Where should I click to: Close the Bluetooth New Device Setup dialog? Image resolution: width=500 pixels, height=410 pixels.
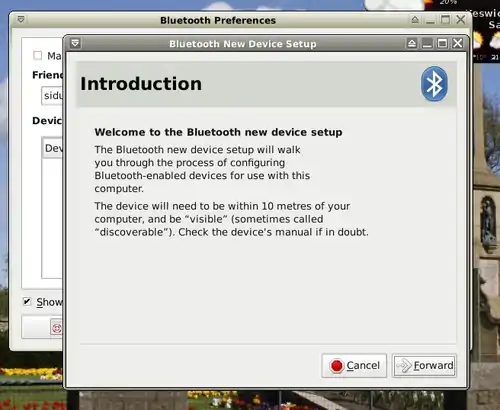click(458, 43)
